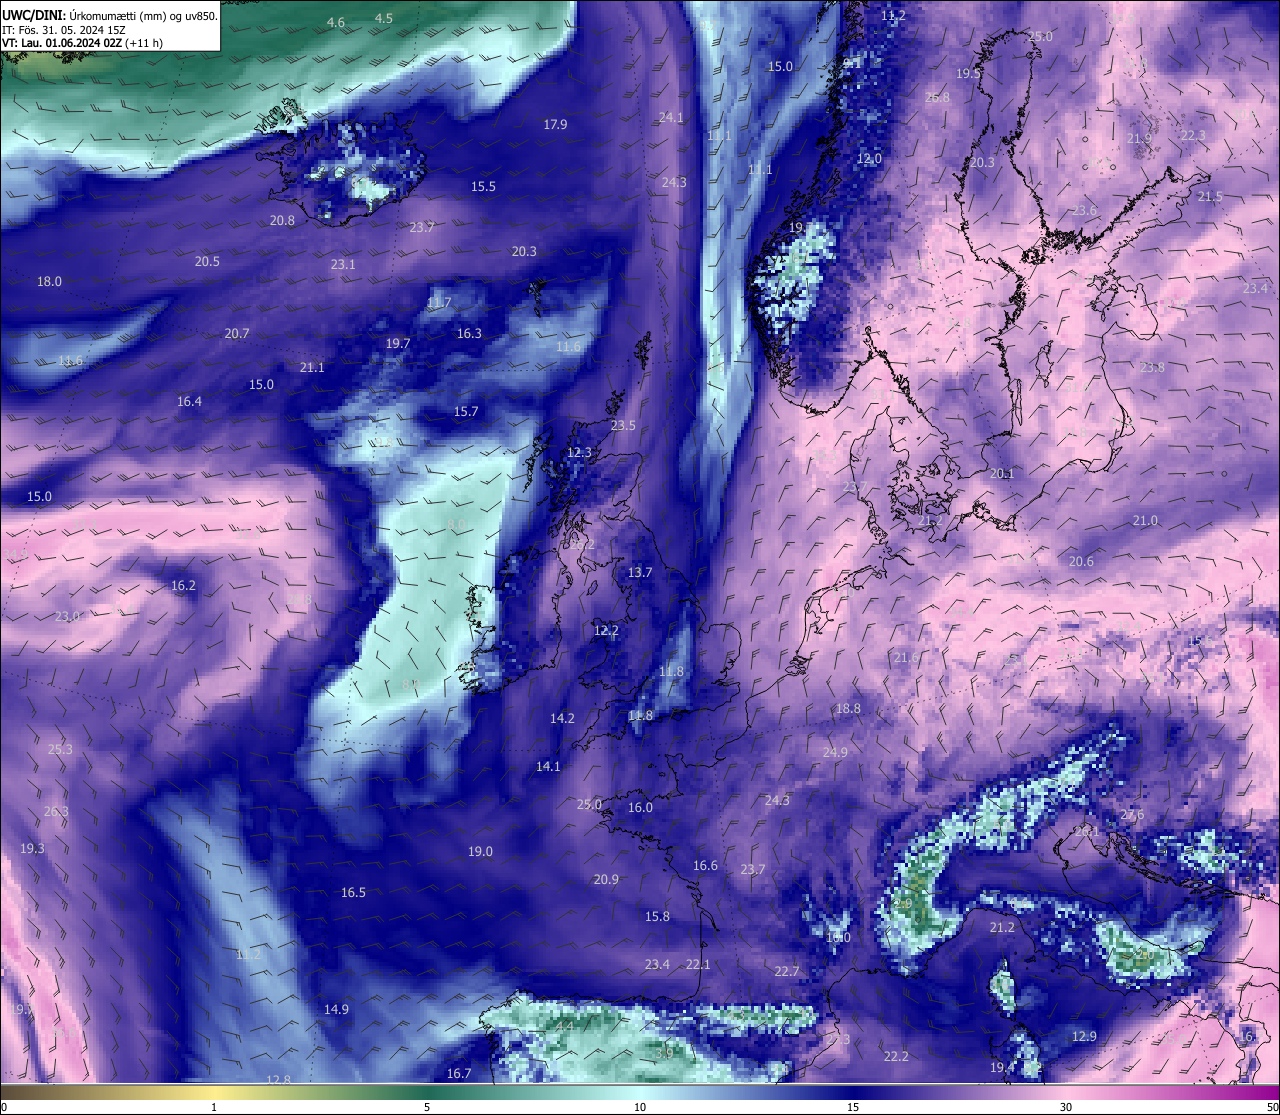Image resolution: width=1280 pixels, height=1115 pixels.
Task: Click the 11.7 value label
Action: (439, 302)
